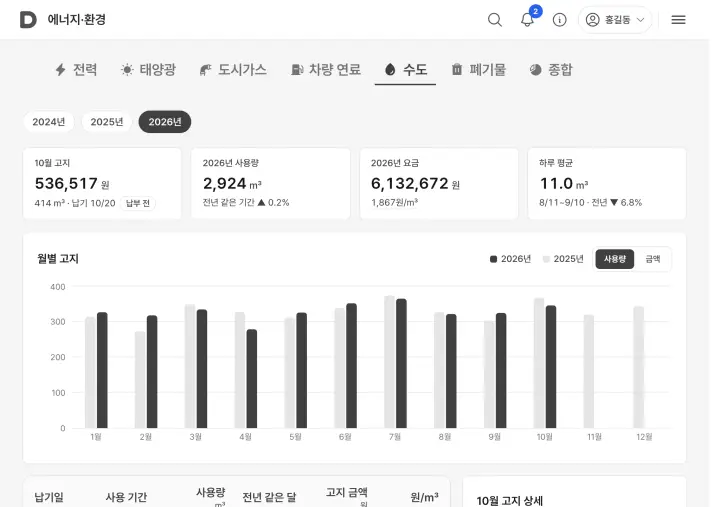Click the D logo in the header
The width and height of the screenshot is (720, 507).
pyautogui.click(x=28, y=20)
